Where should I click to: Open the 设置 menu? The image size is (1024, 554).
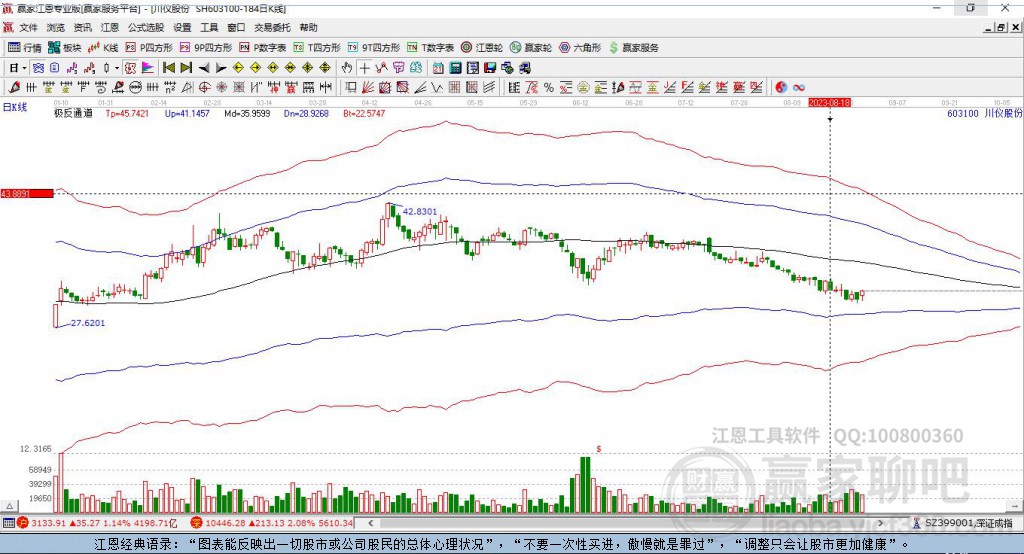point(182,27)
